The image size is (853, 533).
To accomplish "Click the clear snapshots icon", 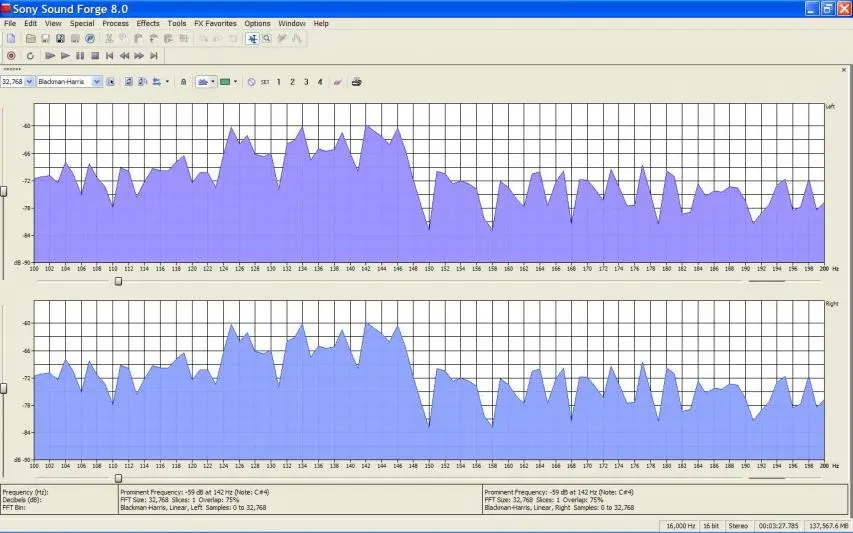I will [251, 82].
